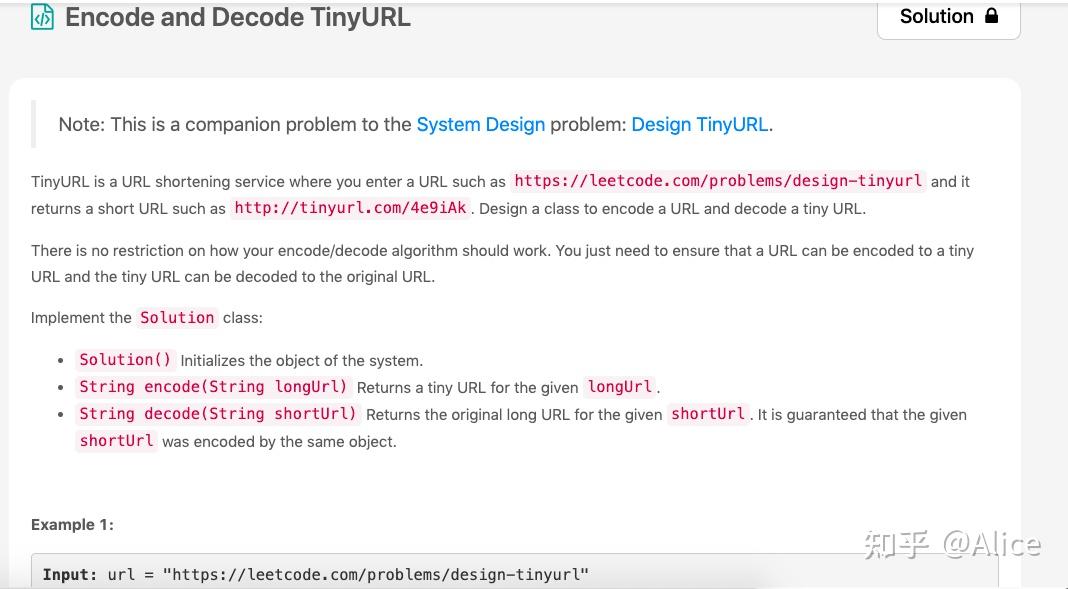Click the longUrl inline code highlight
This screenshot has height=589, width=1068.
point(619,387)
